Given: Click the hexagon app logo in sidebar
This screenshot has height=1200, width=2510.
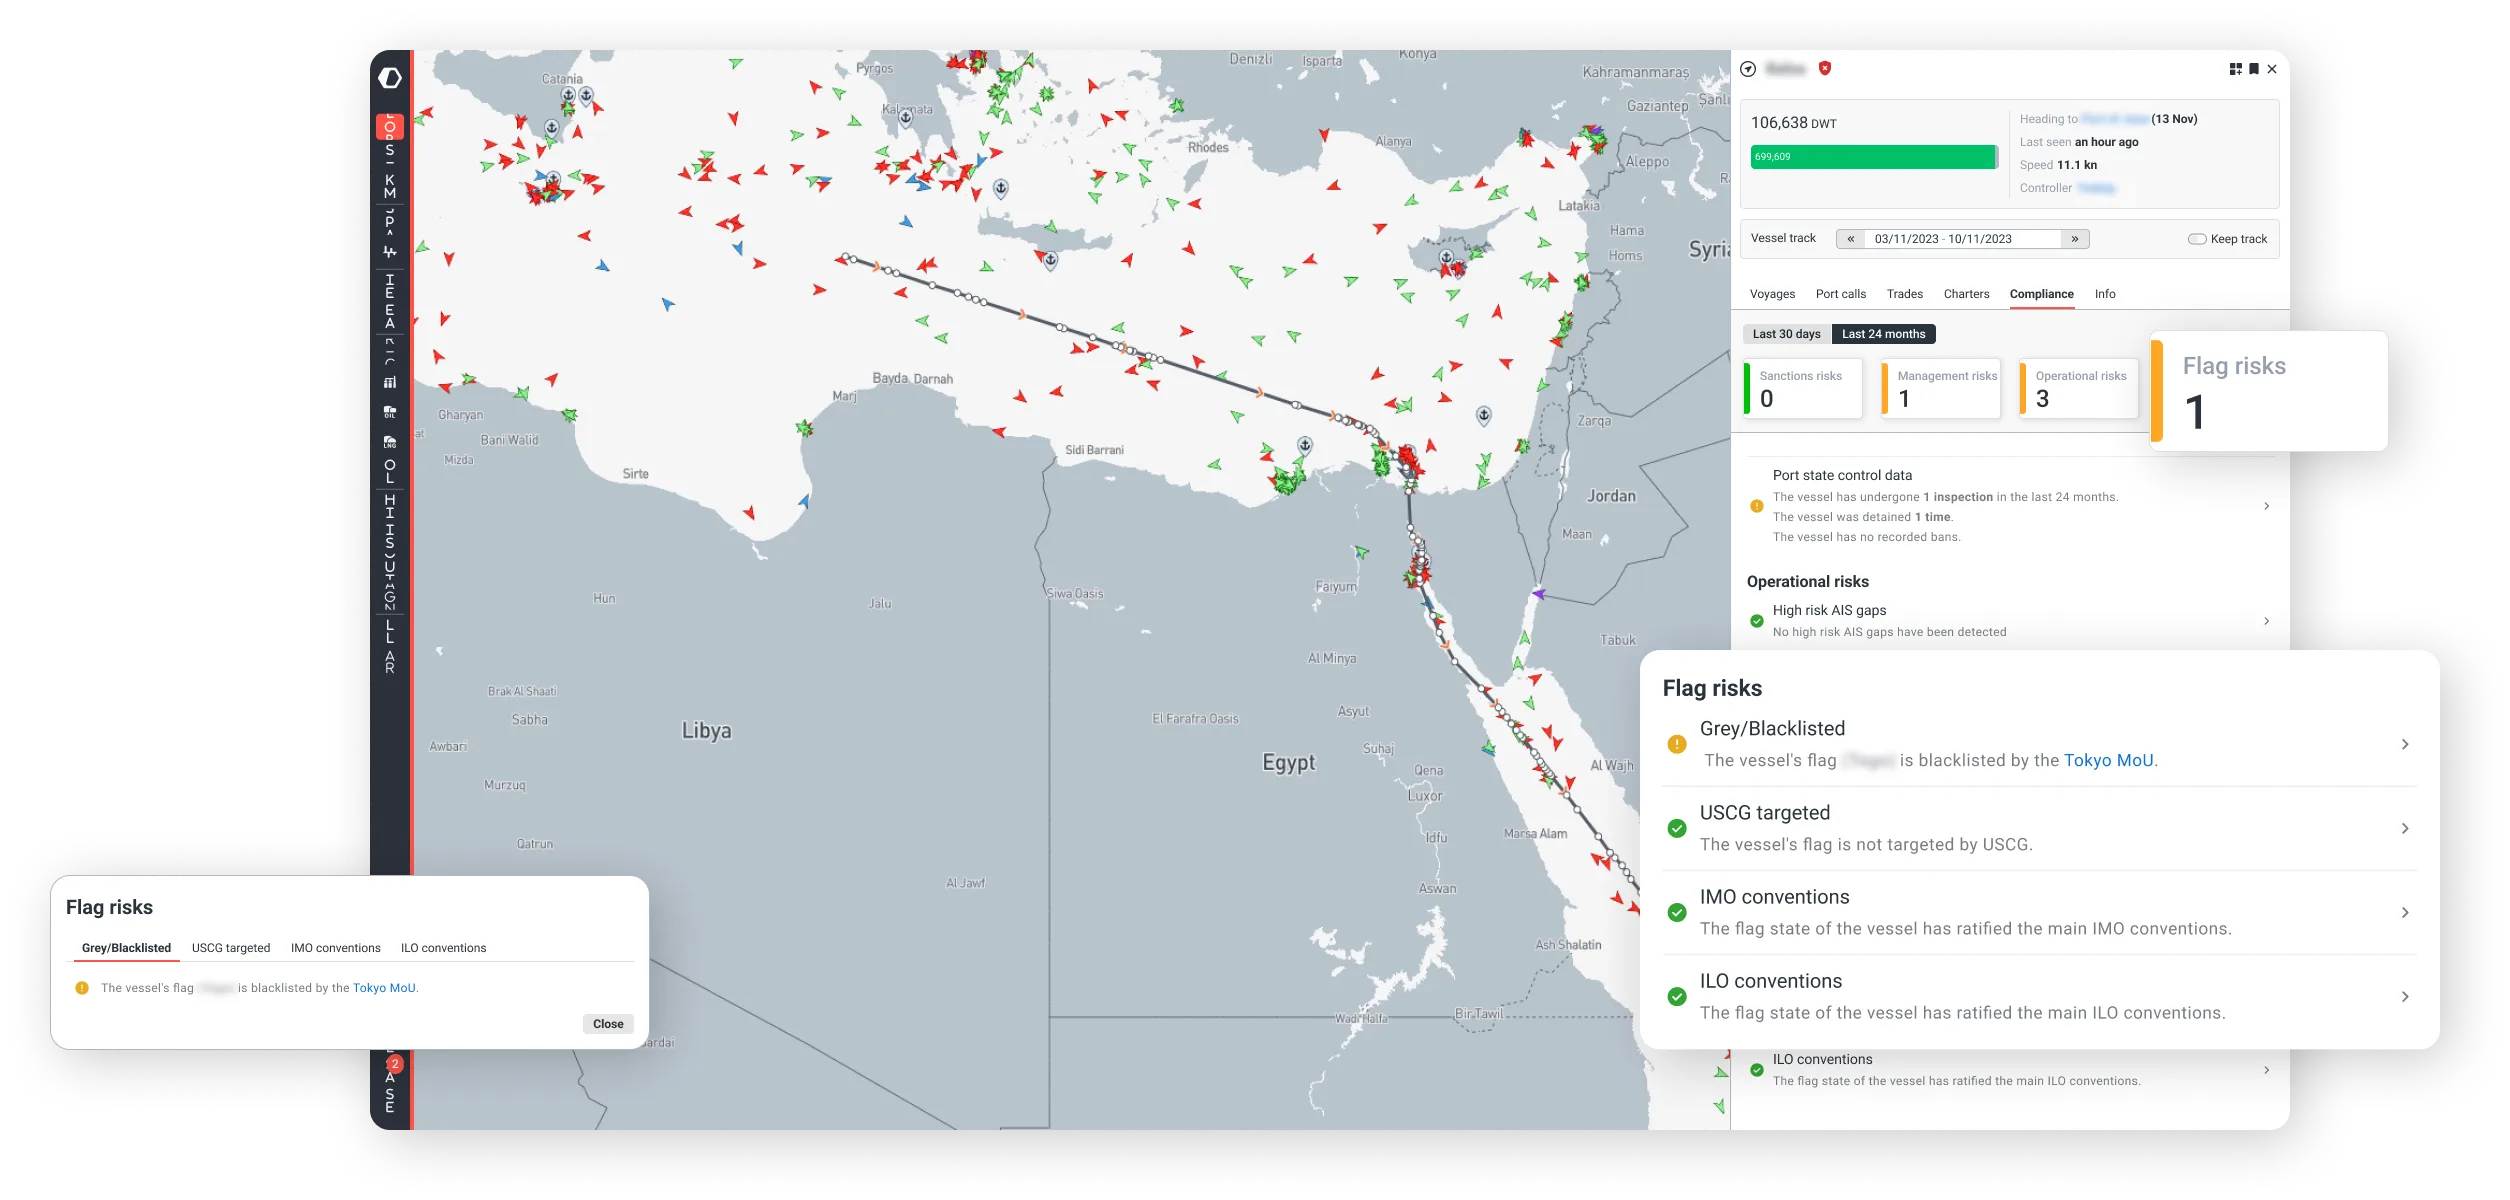Looking at the screenshot, I should pyautogui.click(x=390, y=78).
